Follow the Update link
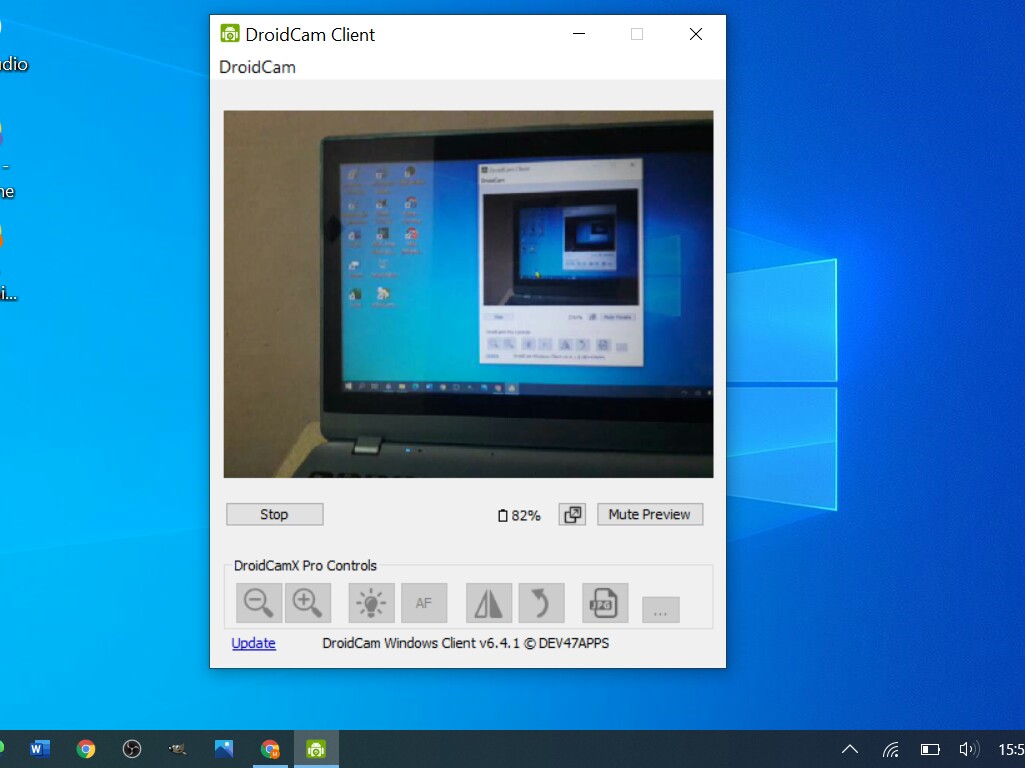Image resolution: width=1025 pixels, height=768 pixels. [253, 643]
